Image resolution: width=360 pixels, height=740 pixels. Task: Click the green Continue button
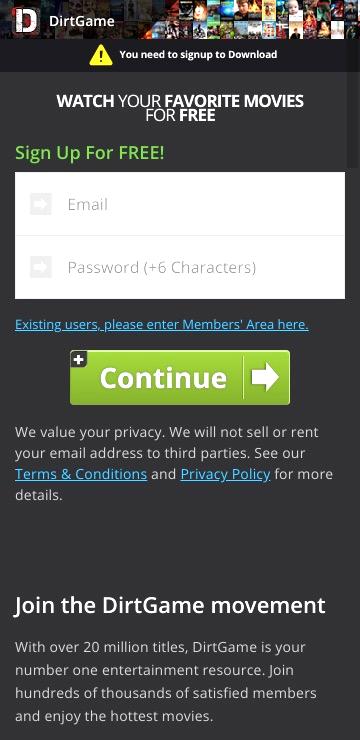click(180, 377)
